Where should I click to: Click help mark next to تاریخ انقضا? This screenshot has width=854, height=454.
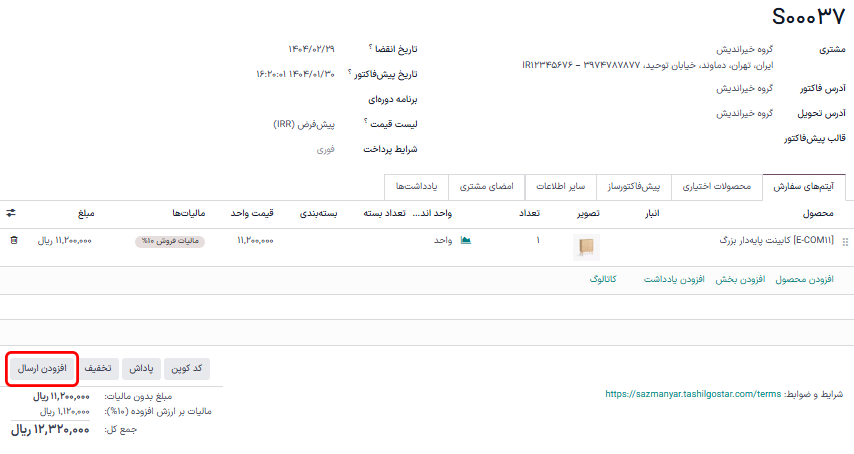(370, 48)
